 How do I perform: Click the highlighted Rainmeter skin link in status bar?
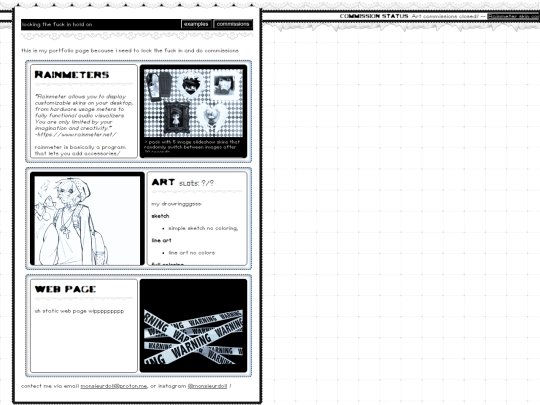click(x=513, y=16)
